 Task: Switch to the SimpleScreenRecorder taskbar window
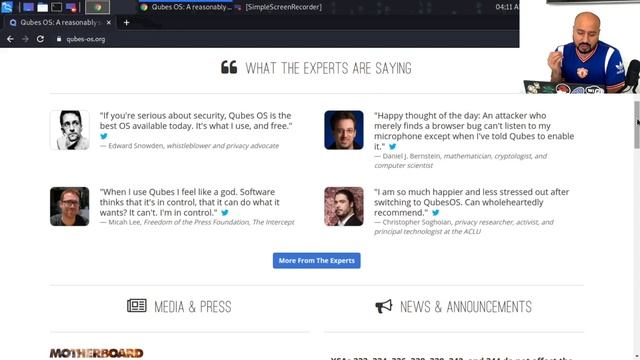pyautogui.click(x=279, y=7)
